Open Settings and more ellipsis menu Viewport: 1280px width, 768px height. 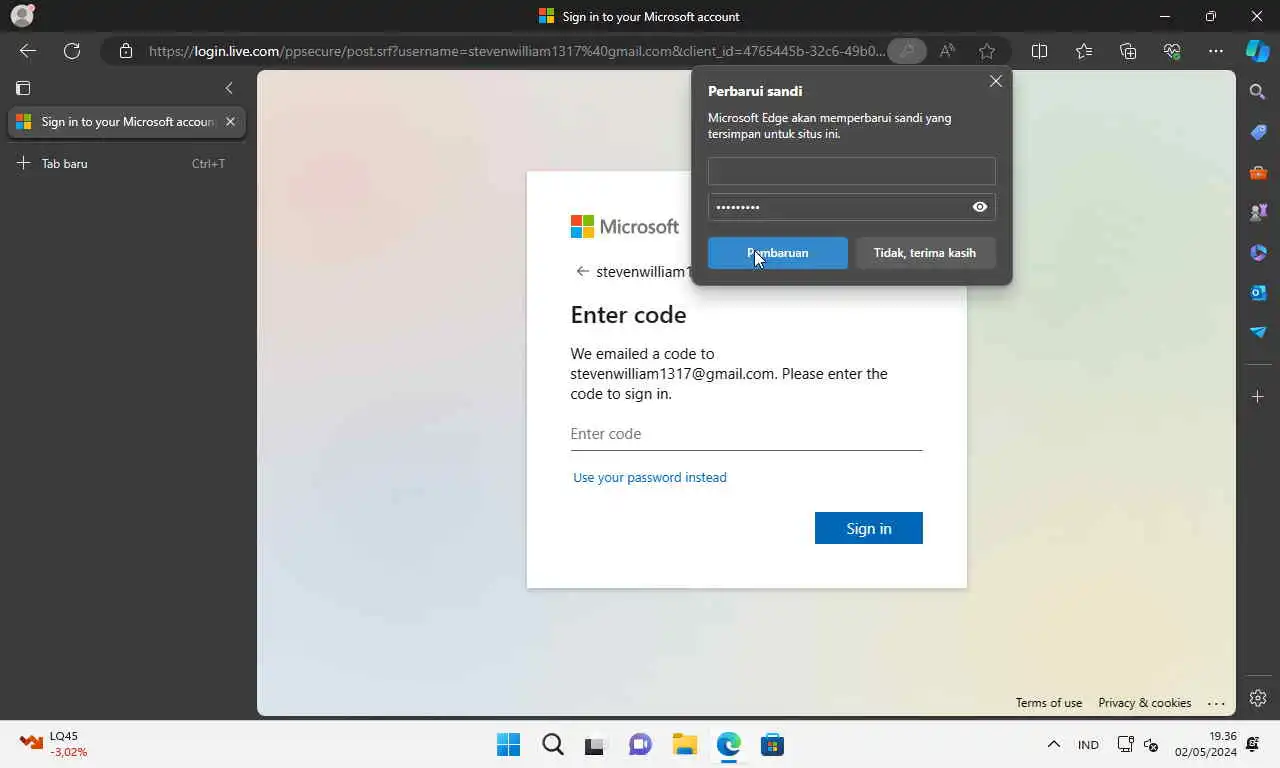(x=1216, y=51)
